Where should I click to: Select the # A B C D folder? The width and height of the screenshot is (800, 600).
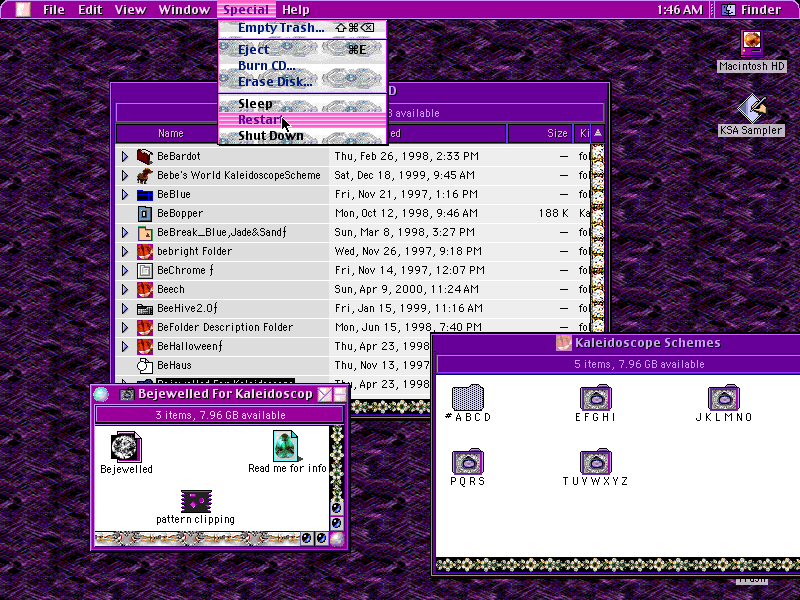pos(468,397)
